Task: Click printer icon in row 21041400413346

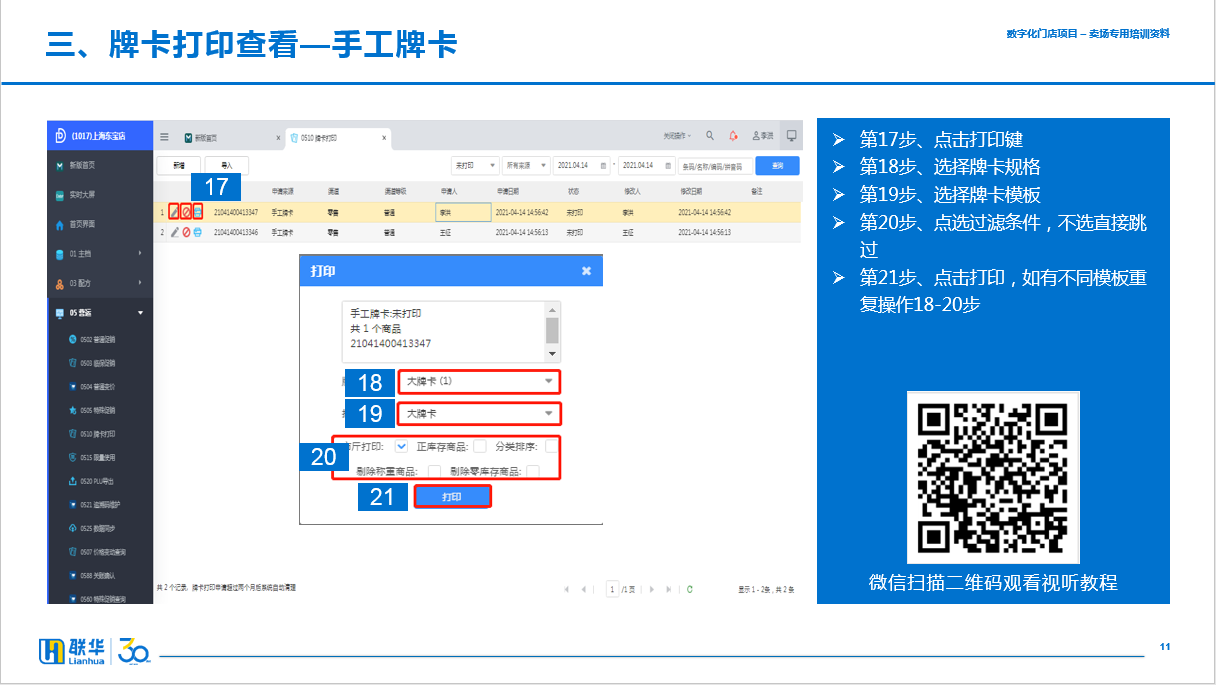Action: point(197,232)
